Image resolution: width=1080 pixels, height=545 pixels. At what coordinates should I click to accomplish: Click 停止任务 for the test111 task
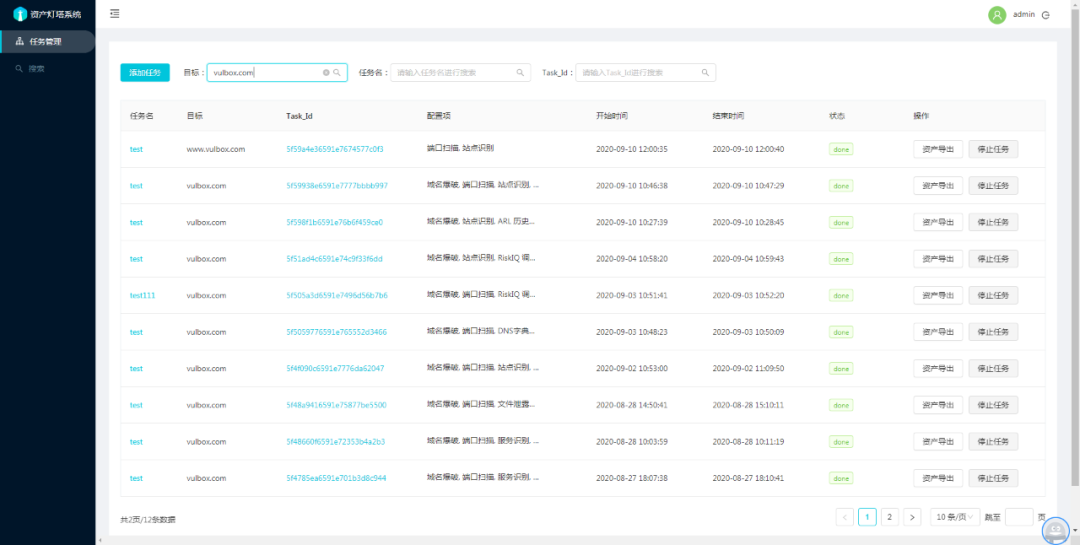tap(993, 295)
